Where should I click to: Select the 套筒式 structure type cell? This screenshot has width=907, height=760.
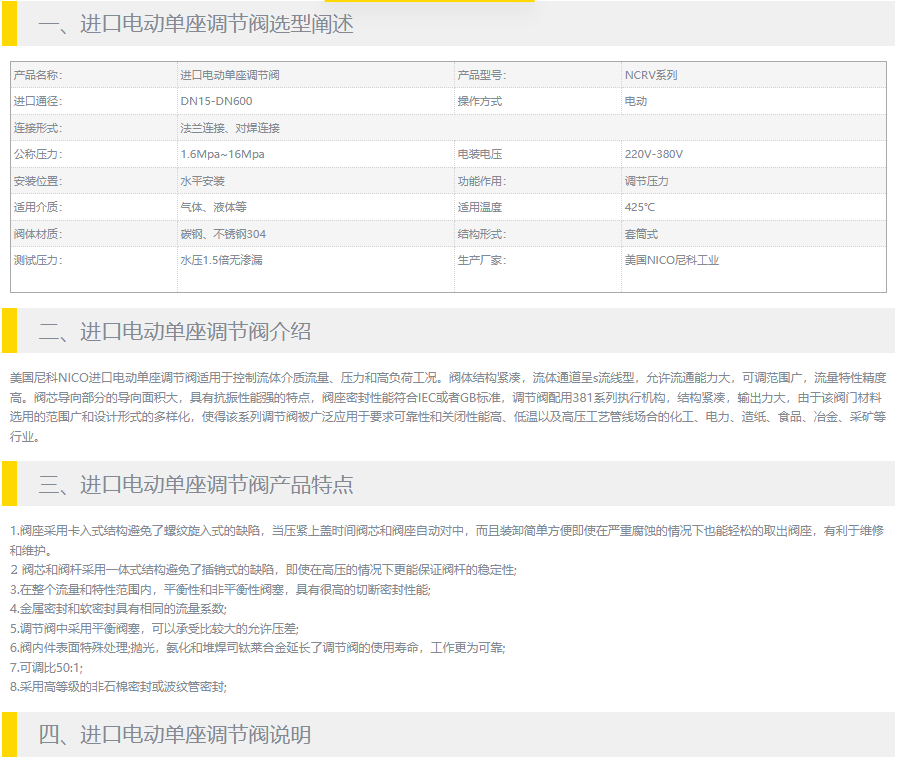point(641,234)
